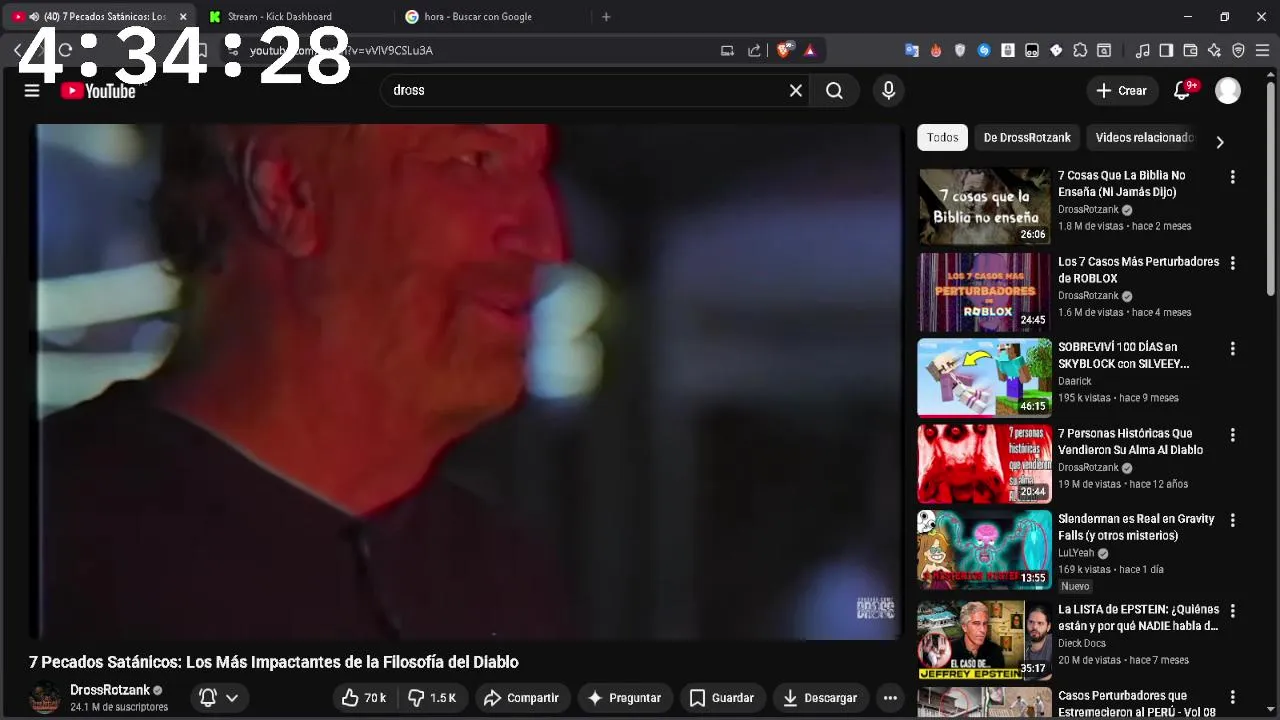Click the Google Translate extension icon
This screenshot has height=720, width=1280.
click(x=912, y=50)
